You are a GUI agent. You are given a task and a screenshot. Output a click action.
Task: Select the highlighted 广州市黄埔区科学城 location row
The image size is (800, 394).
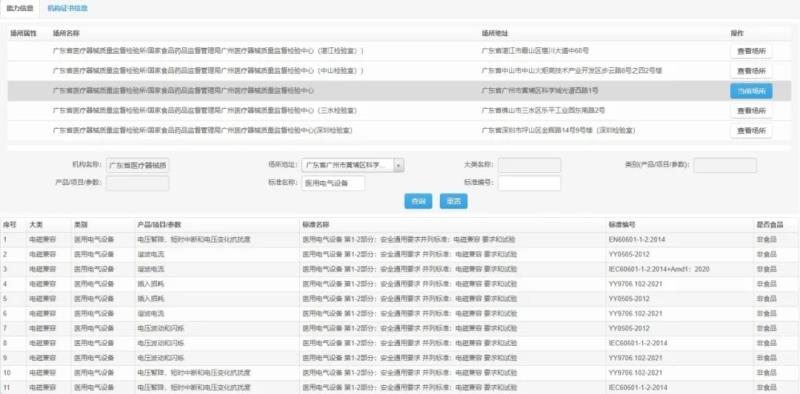pos(399,91)
